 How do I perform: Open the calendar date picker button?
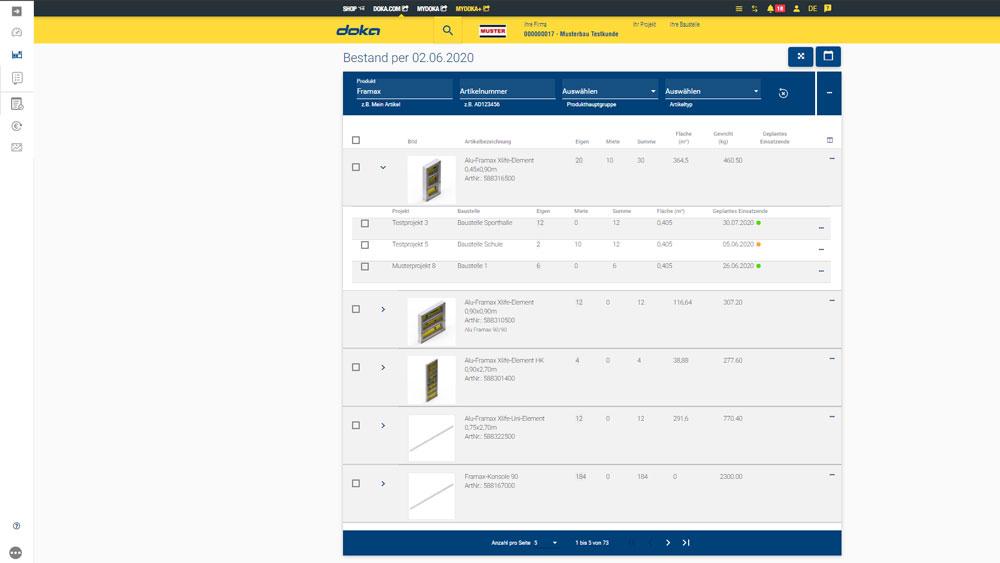828,56
